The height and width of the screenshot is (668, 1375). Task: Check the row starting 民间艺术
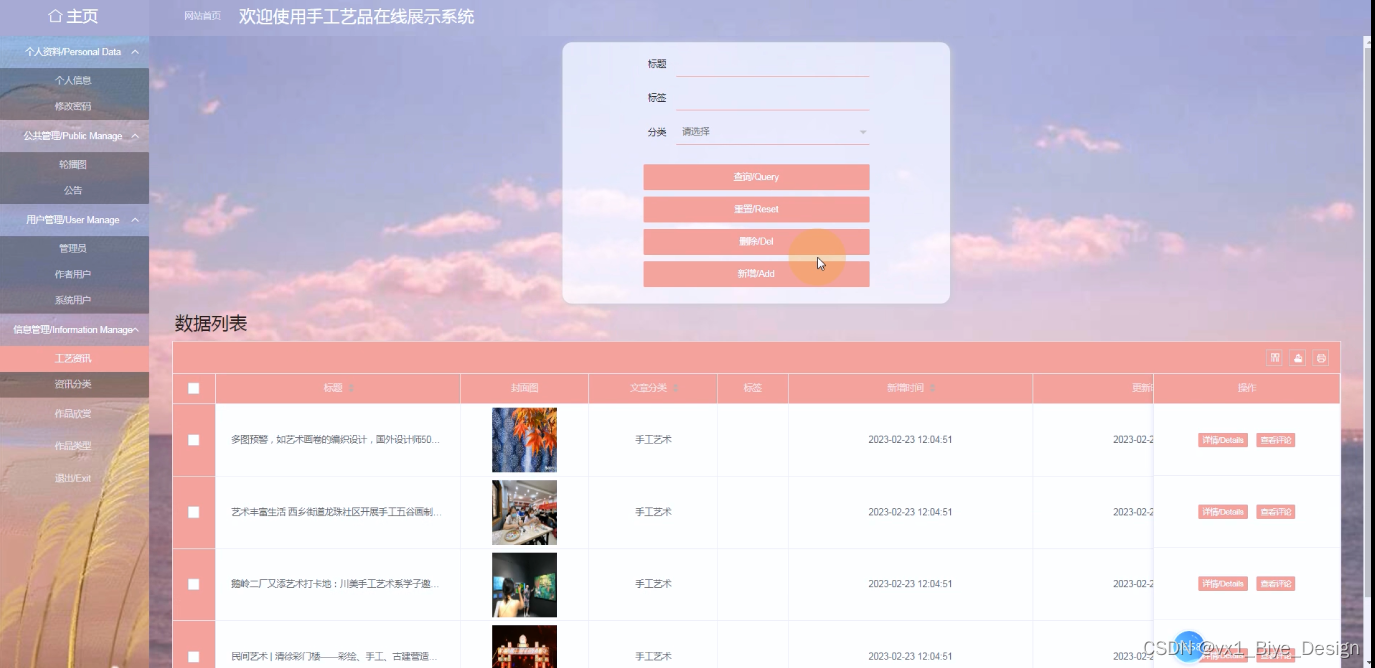[194, 656]
